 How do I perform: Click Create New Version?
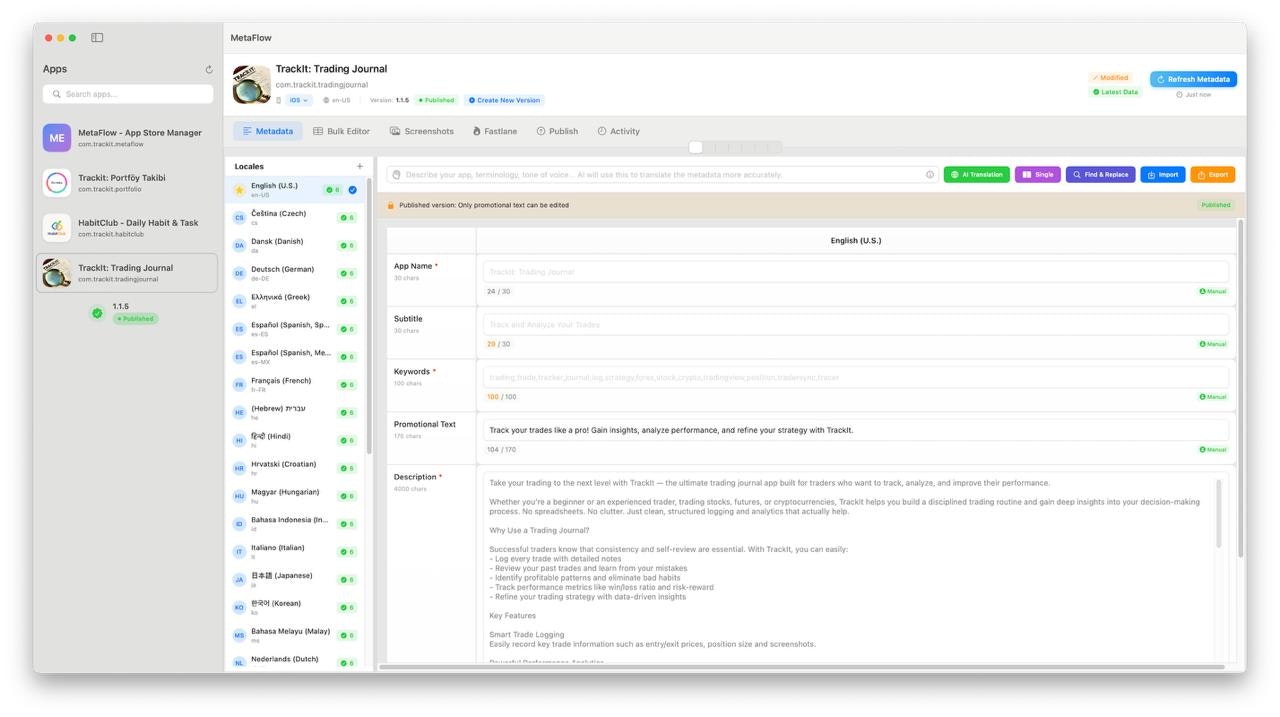click(503, 100)
